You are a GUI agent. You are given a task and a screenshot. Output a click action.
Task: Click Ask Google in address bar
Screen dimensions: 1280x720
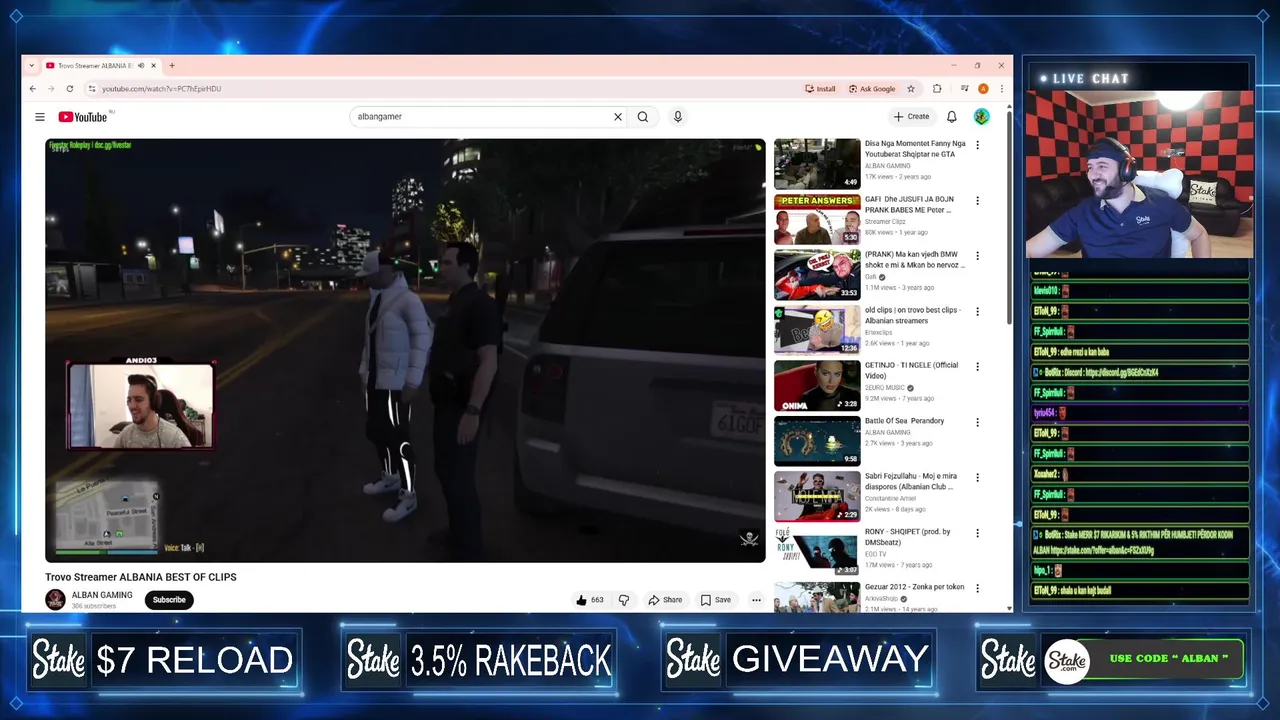pos(872,89)
